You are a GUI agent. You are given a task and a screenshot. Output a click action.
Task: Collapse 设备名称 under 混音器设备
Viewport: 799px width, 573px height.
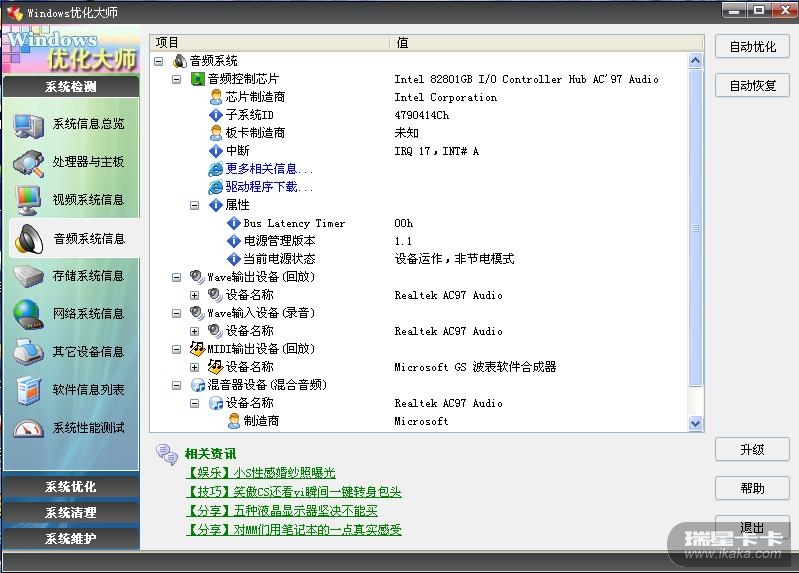[194, 403]
